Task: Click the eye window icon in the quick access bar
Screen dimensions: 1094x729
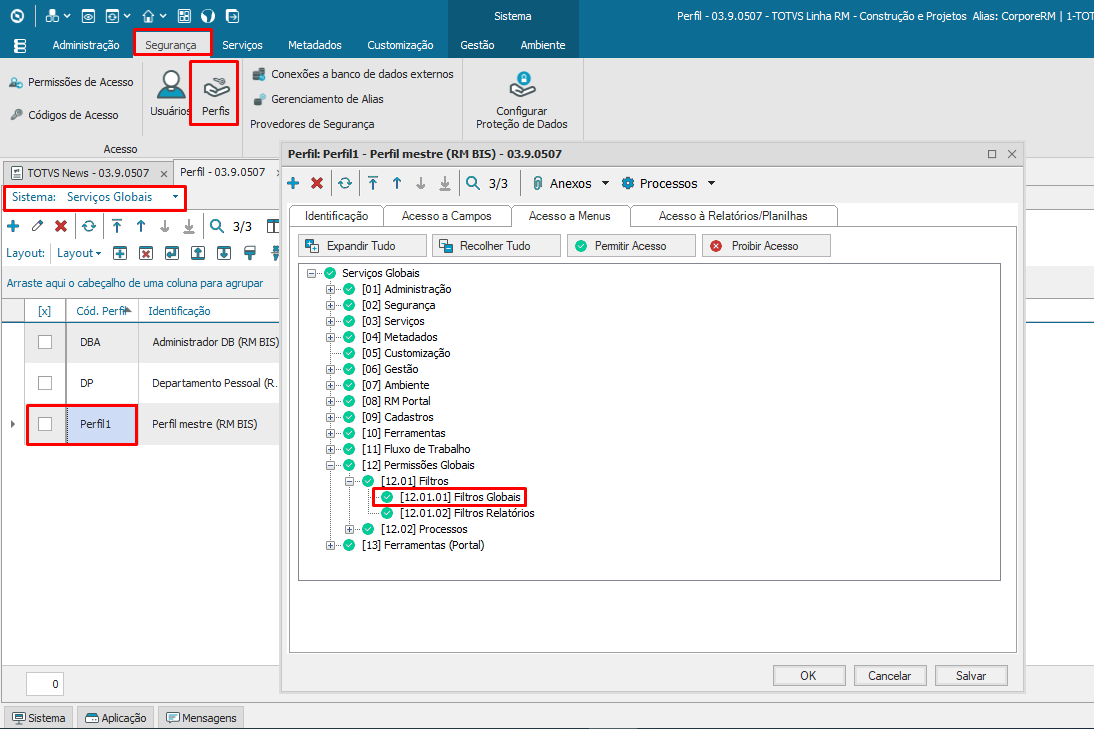Action: click(x=88, y=15)
